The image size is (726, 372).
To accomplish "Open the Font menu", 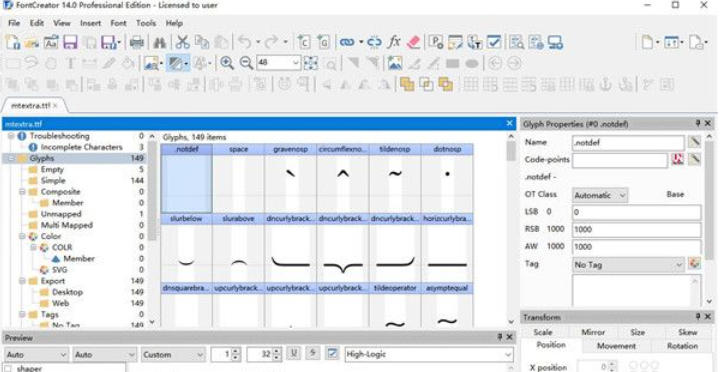I will (118, 23).
